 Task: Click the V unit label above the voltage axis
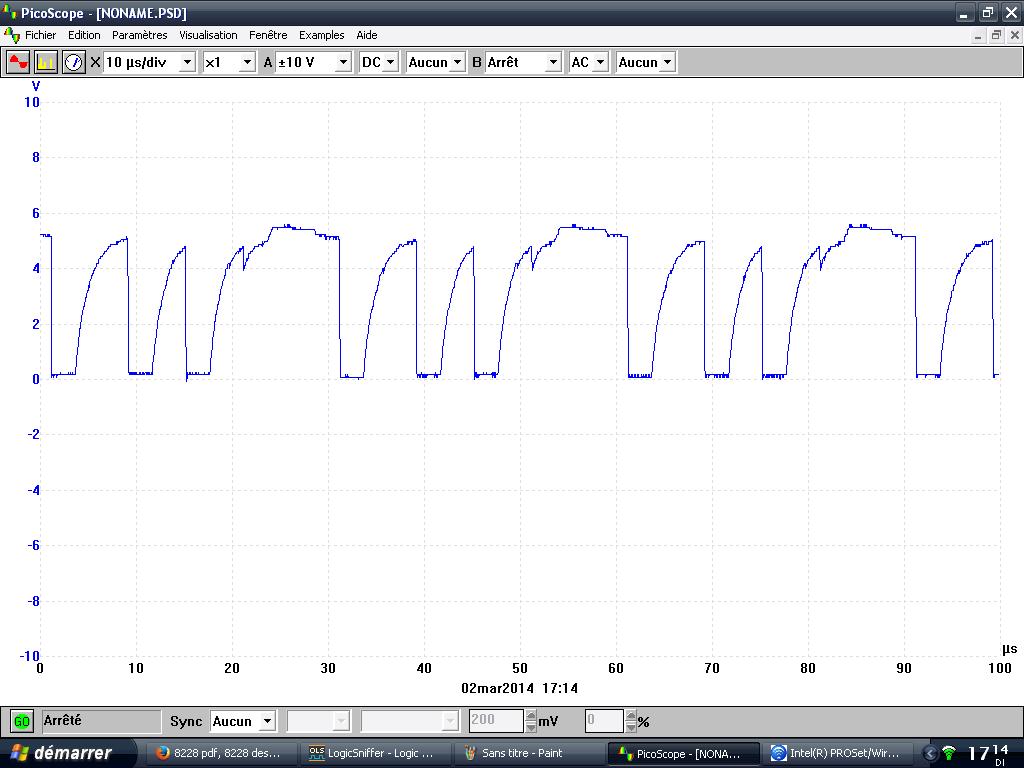point(36,86)
